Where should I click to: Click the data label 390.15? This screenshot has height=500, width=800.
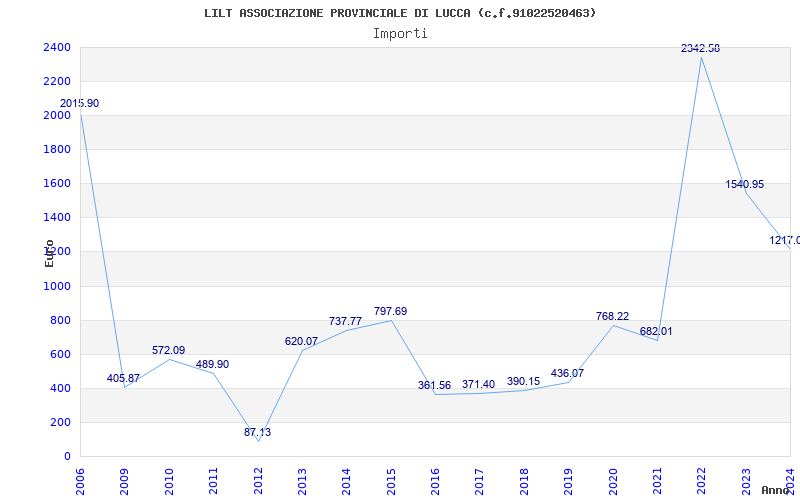coord(523,382)
